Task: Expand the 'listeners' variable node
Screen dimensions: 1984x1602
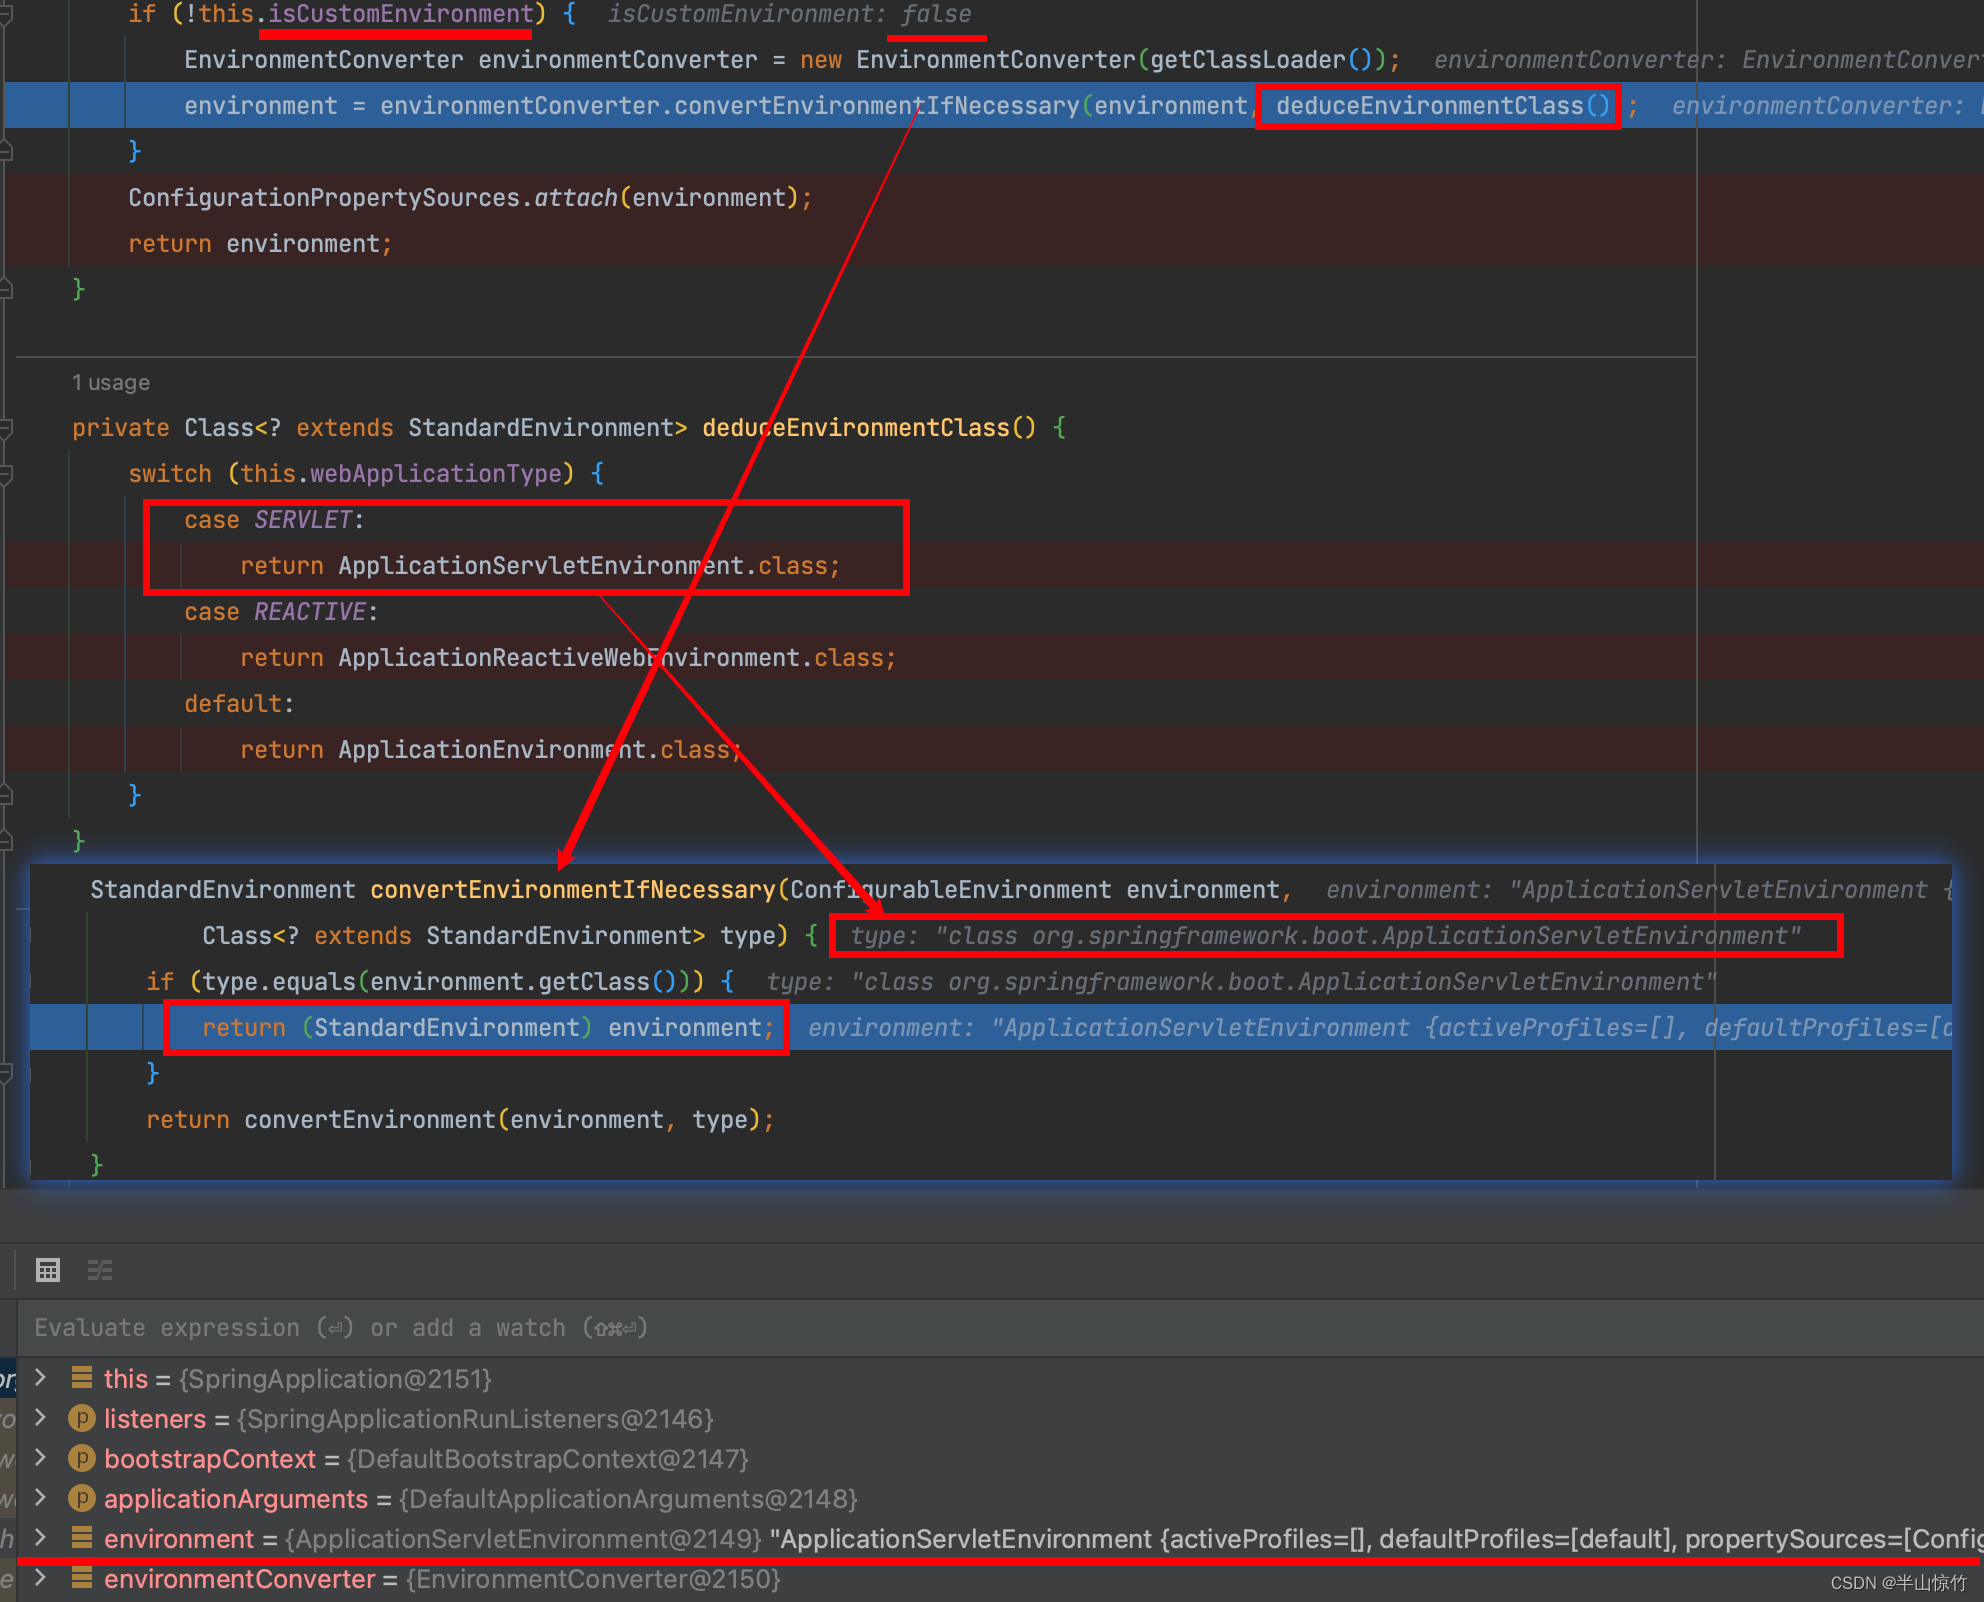Action: coord(41,1418)
